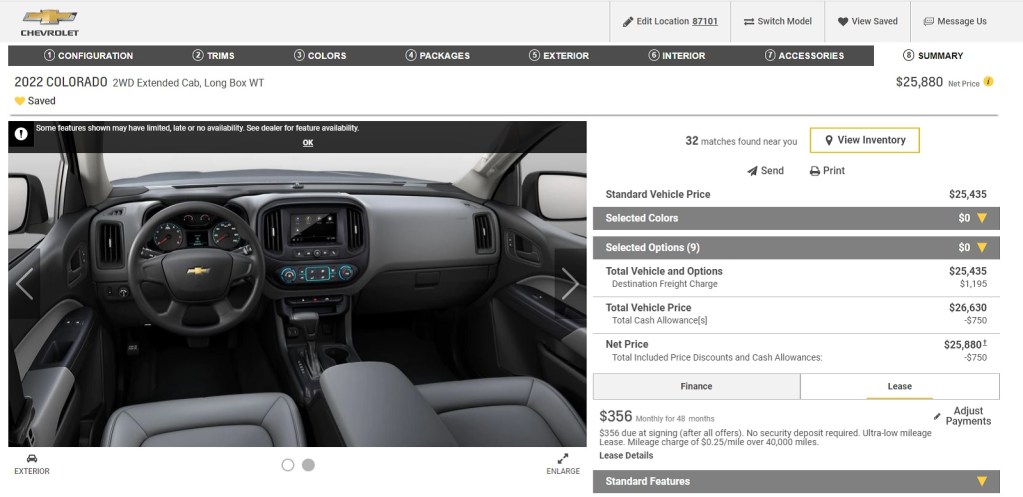Show the previous interior image arrow
The height and width of the screenshot is (497, 1023).
[25, 284]
